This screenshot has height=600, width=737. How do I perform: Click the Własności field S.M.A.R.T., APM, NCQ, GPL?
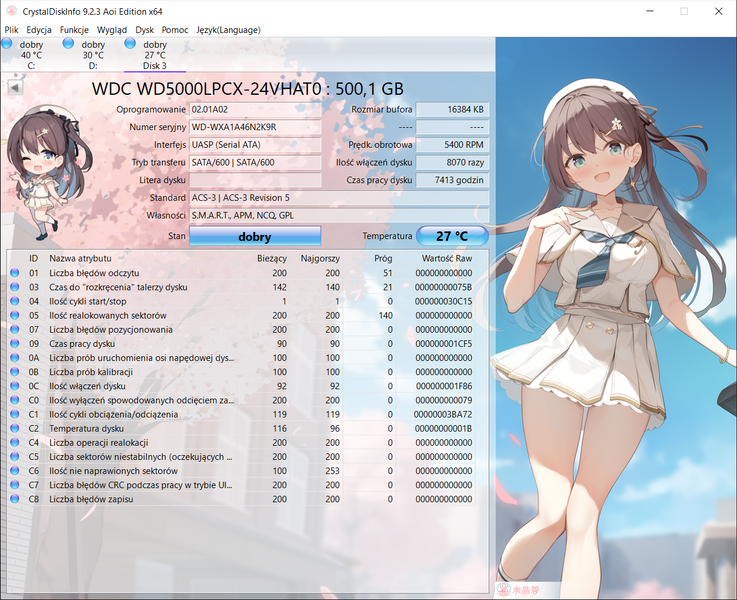coord(339,216)
